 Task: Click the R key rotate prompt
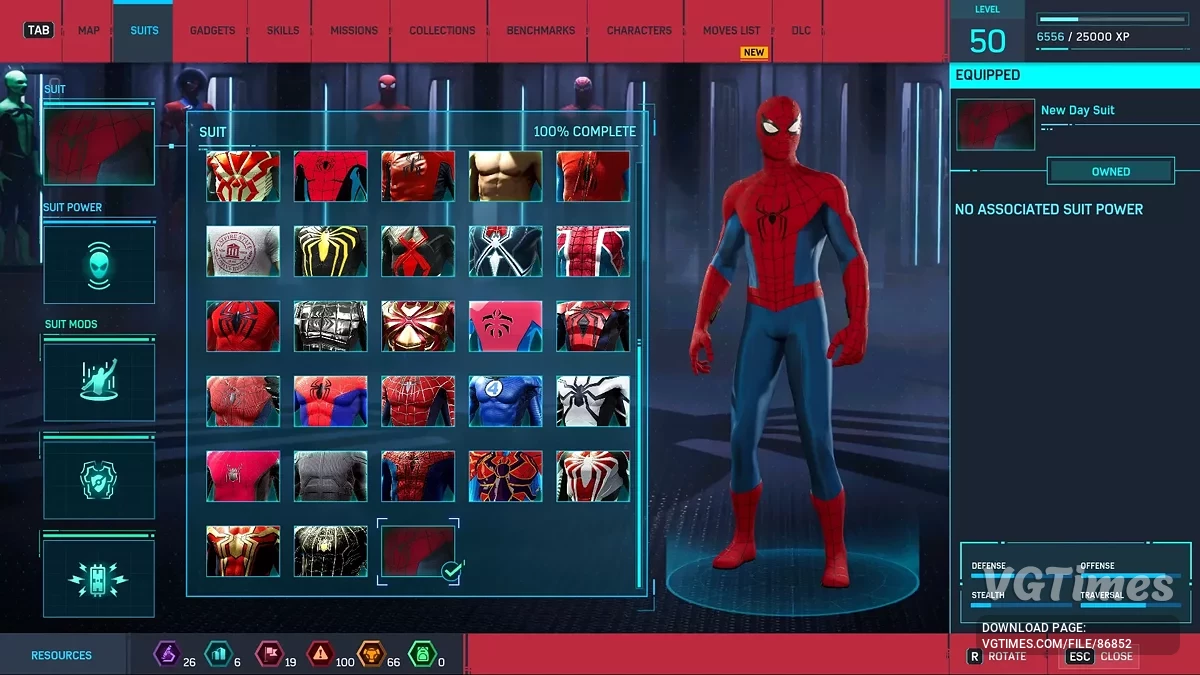point(974,657)
